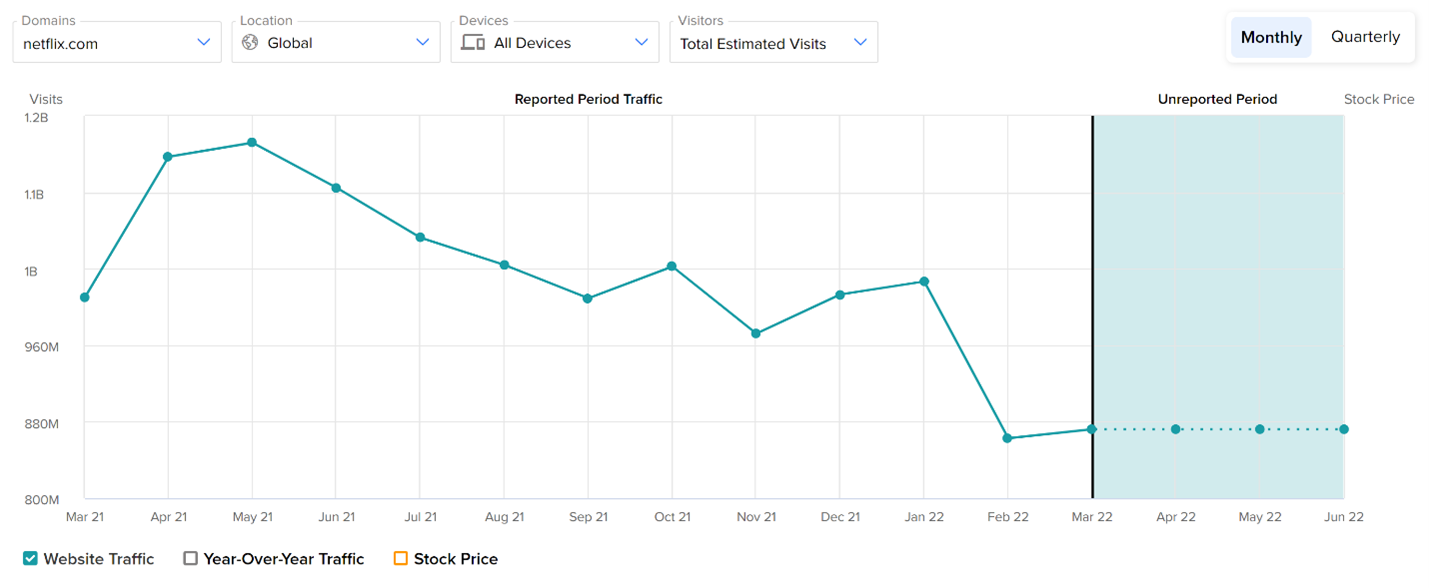
Task: Click the globe icon in Location
Action: tap(250, 43)
